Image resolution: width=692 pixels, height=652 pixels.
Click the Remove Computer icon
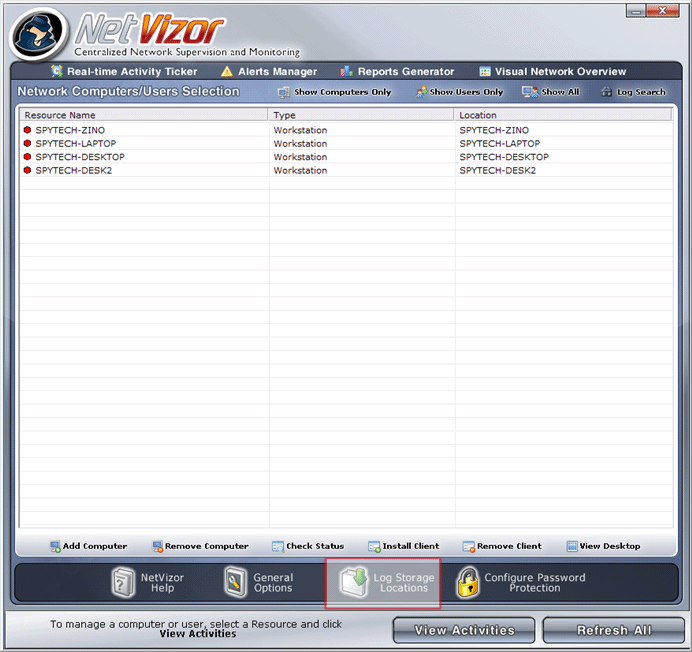(x=158, y=546)
